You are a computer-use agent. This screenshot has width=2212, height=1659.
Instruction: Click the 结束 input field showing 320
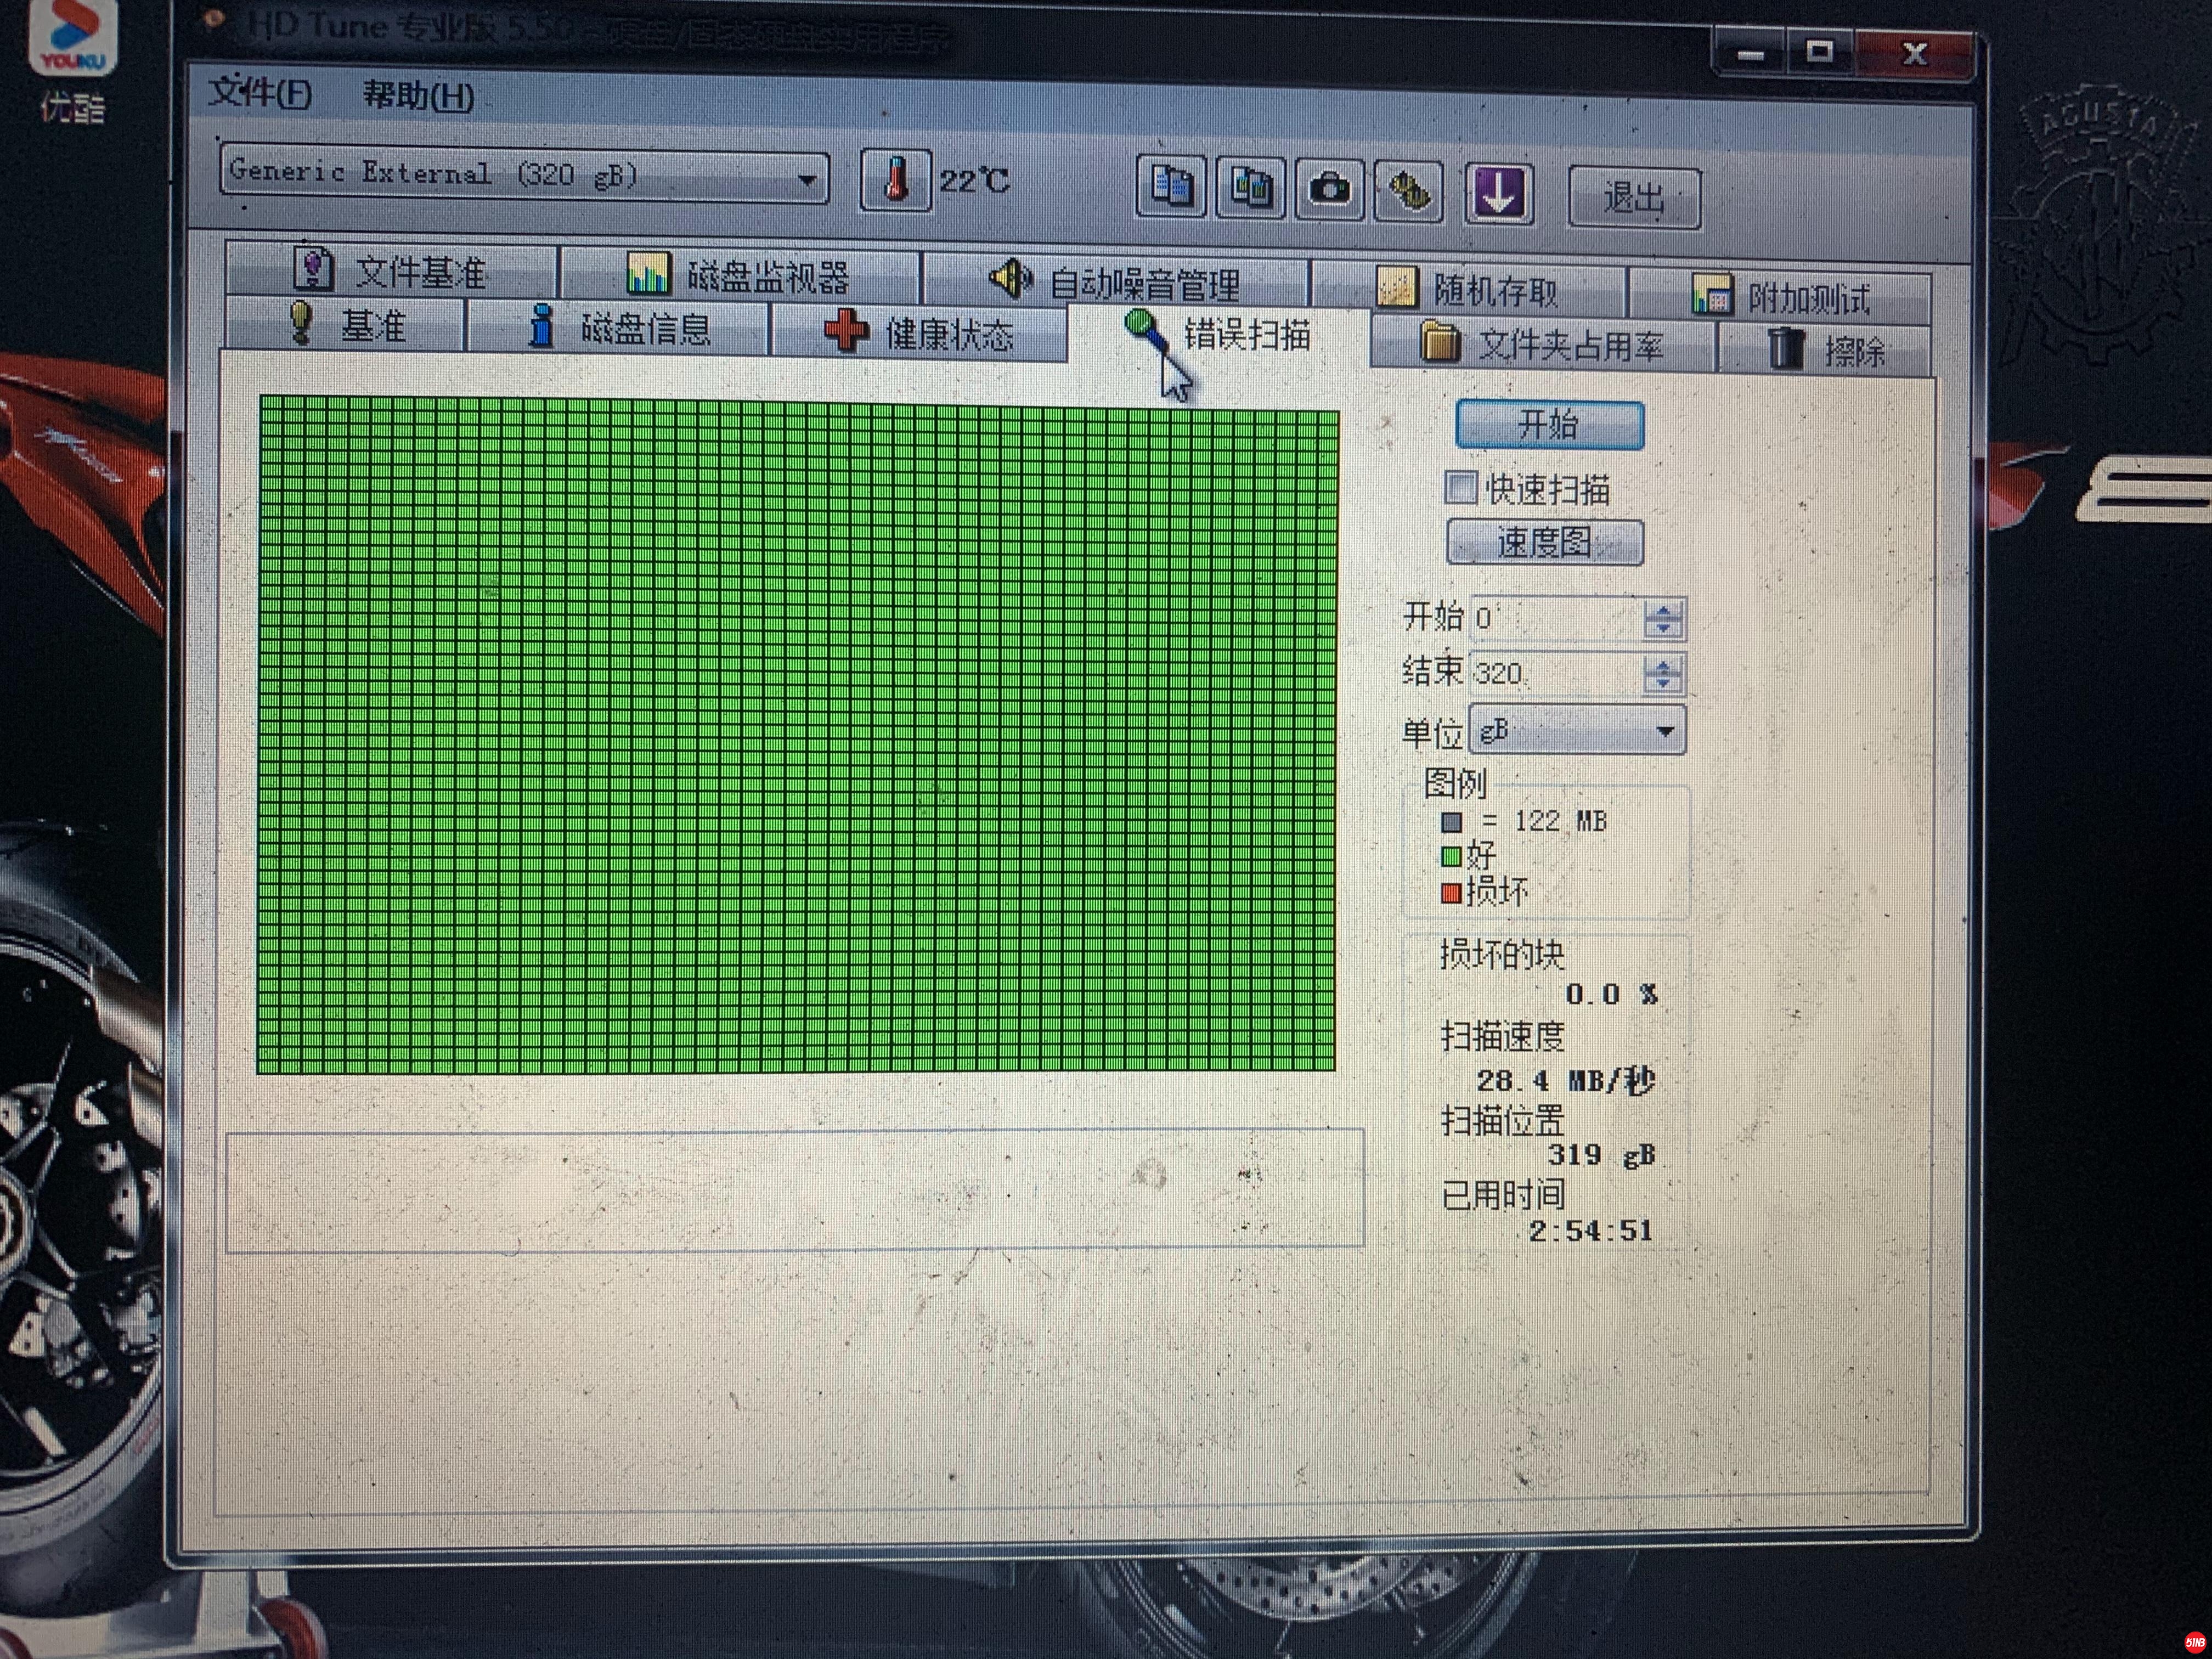(1555, 673)
